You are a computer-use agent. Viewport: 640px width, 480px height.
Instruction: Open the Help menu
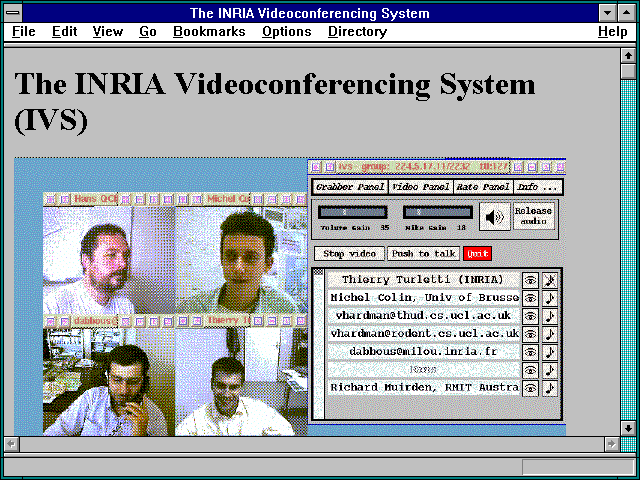tap(613, 31)
